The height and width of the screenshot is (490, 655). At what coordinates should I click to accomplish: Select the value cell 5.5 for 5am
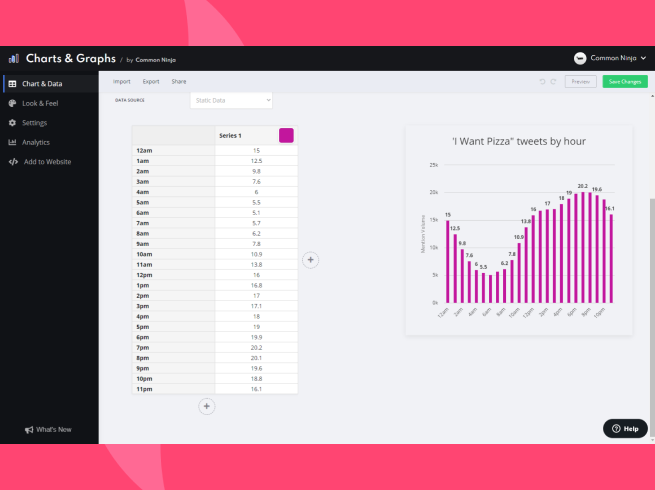256,202
